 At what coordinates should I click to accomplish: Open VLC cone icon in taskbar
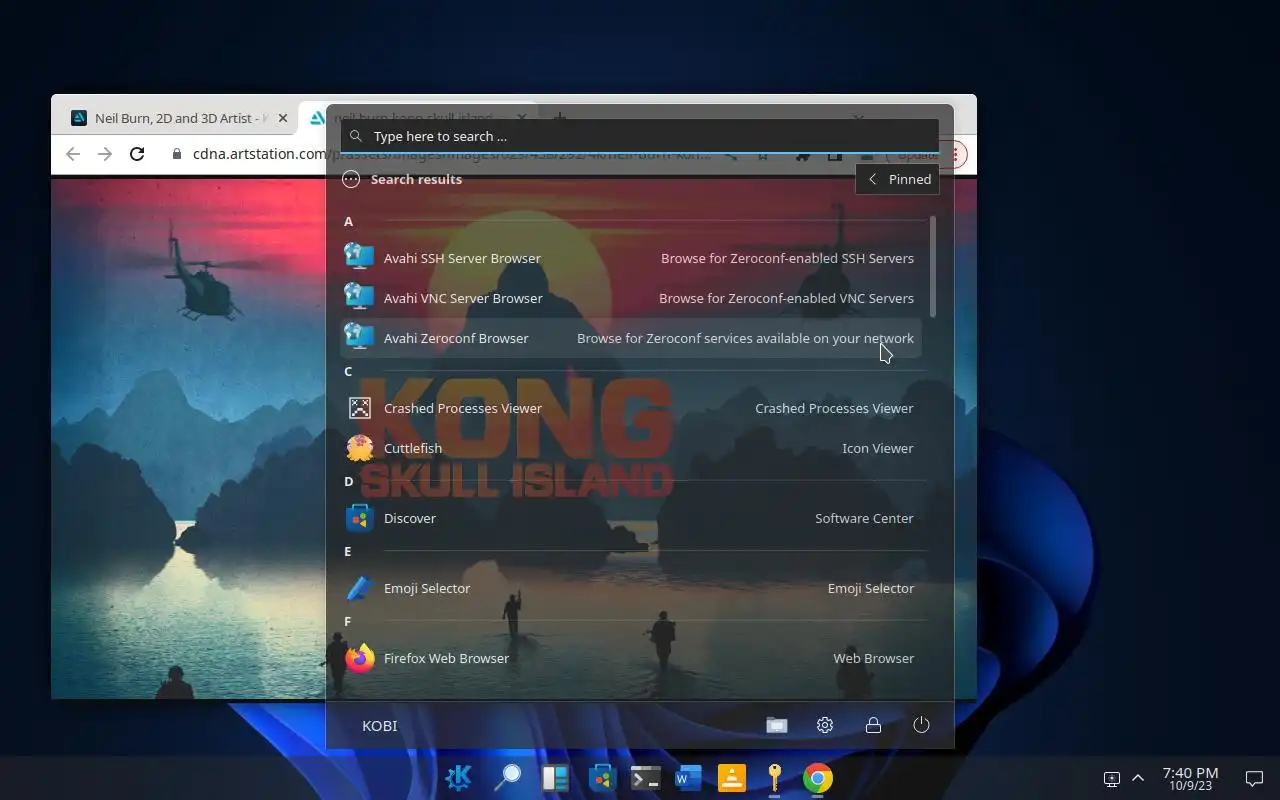click(732, 778)
